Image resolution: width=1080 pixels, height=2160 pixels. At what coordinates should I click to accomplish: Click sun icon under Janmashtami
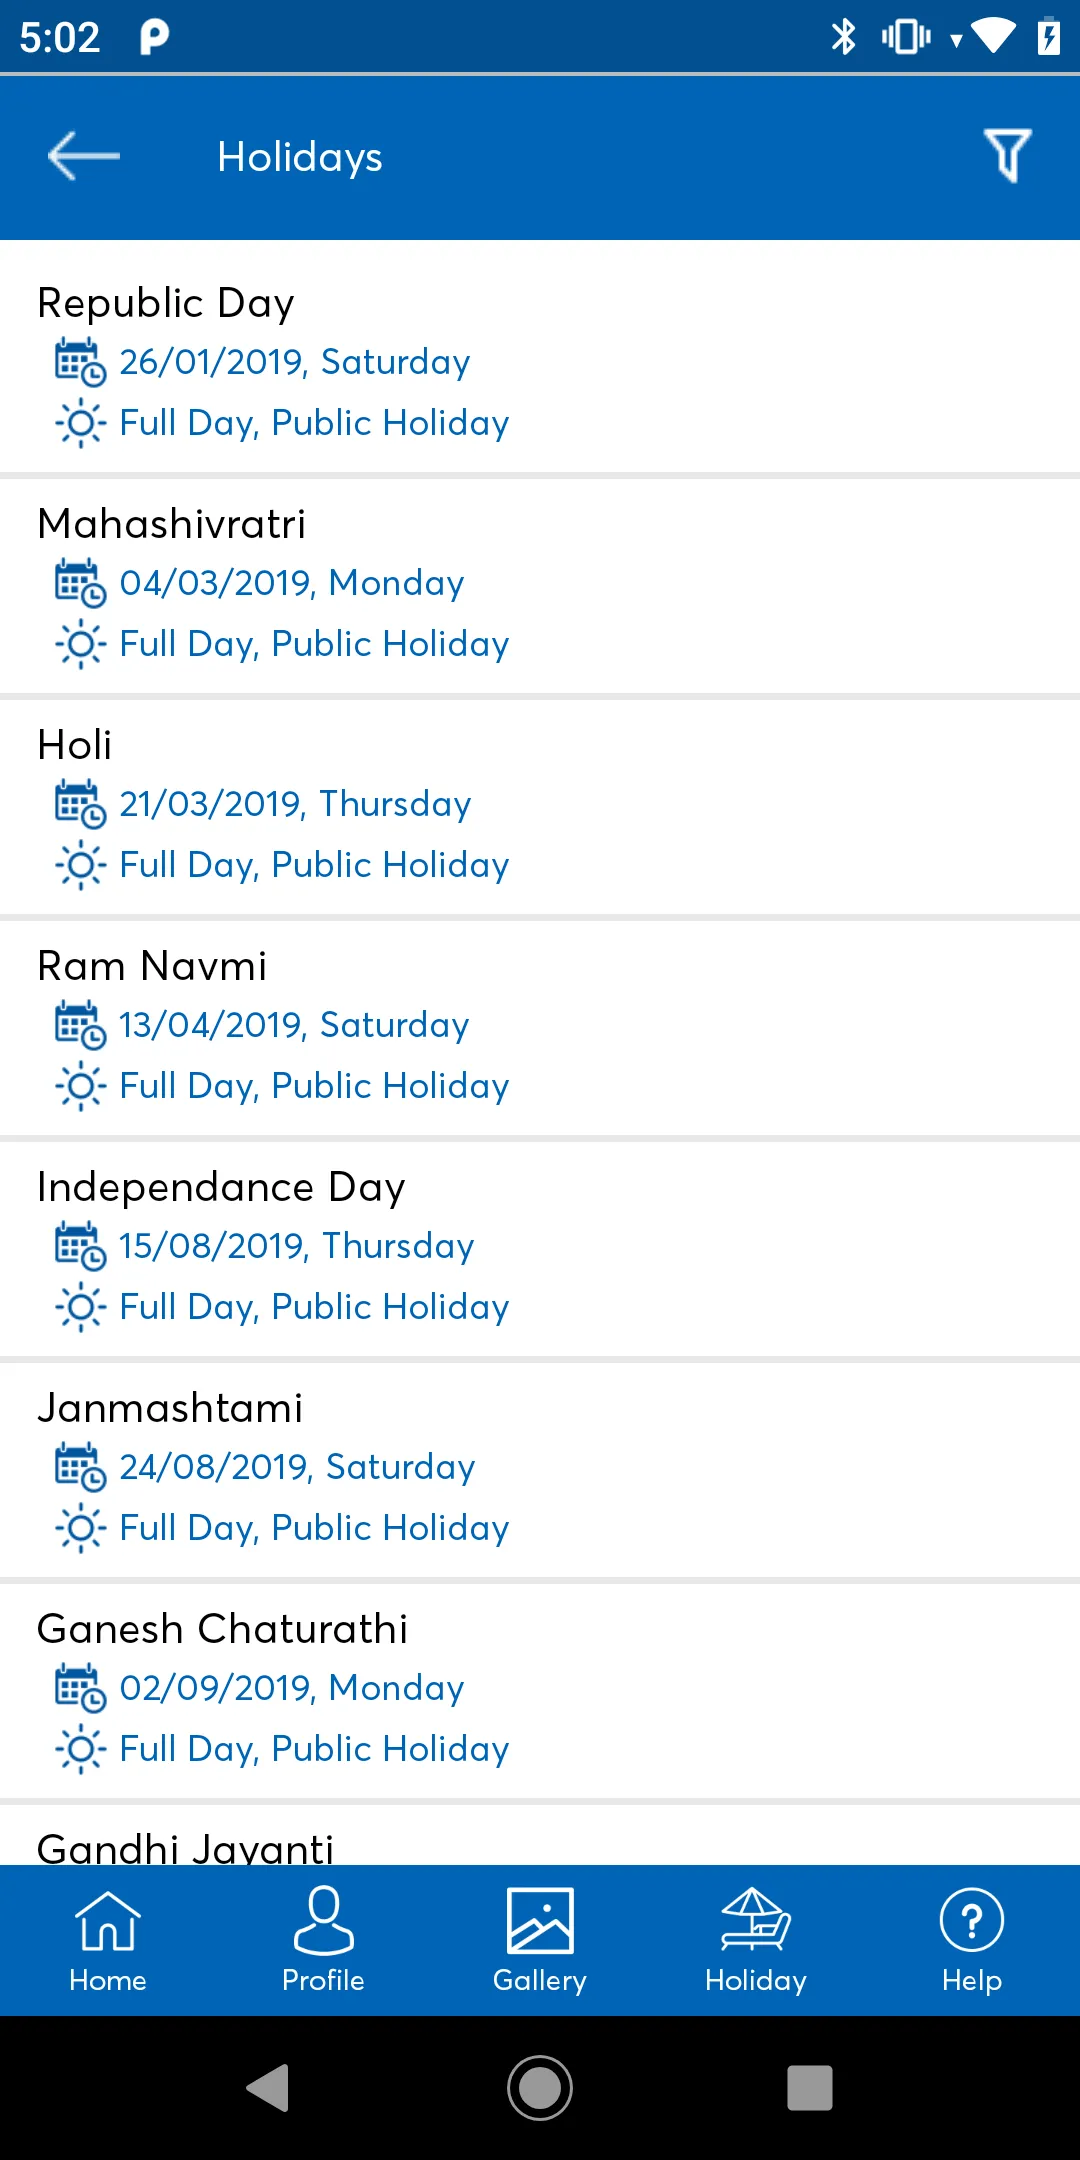80,1528
